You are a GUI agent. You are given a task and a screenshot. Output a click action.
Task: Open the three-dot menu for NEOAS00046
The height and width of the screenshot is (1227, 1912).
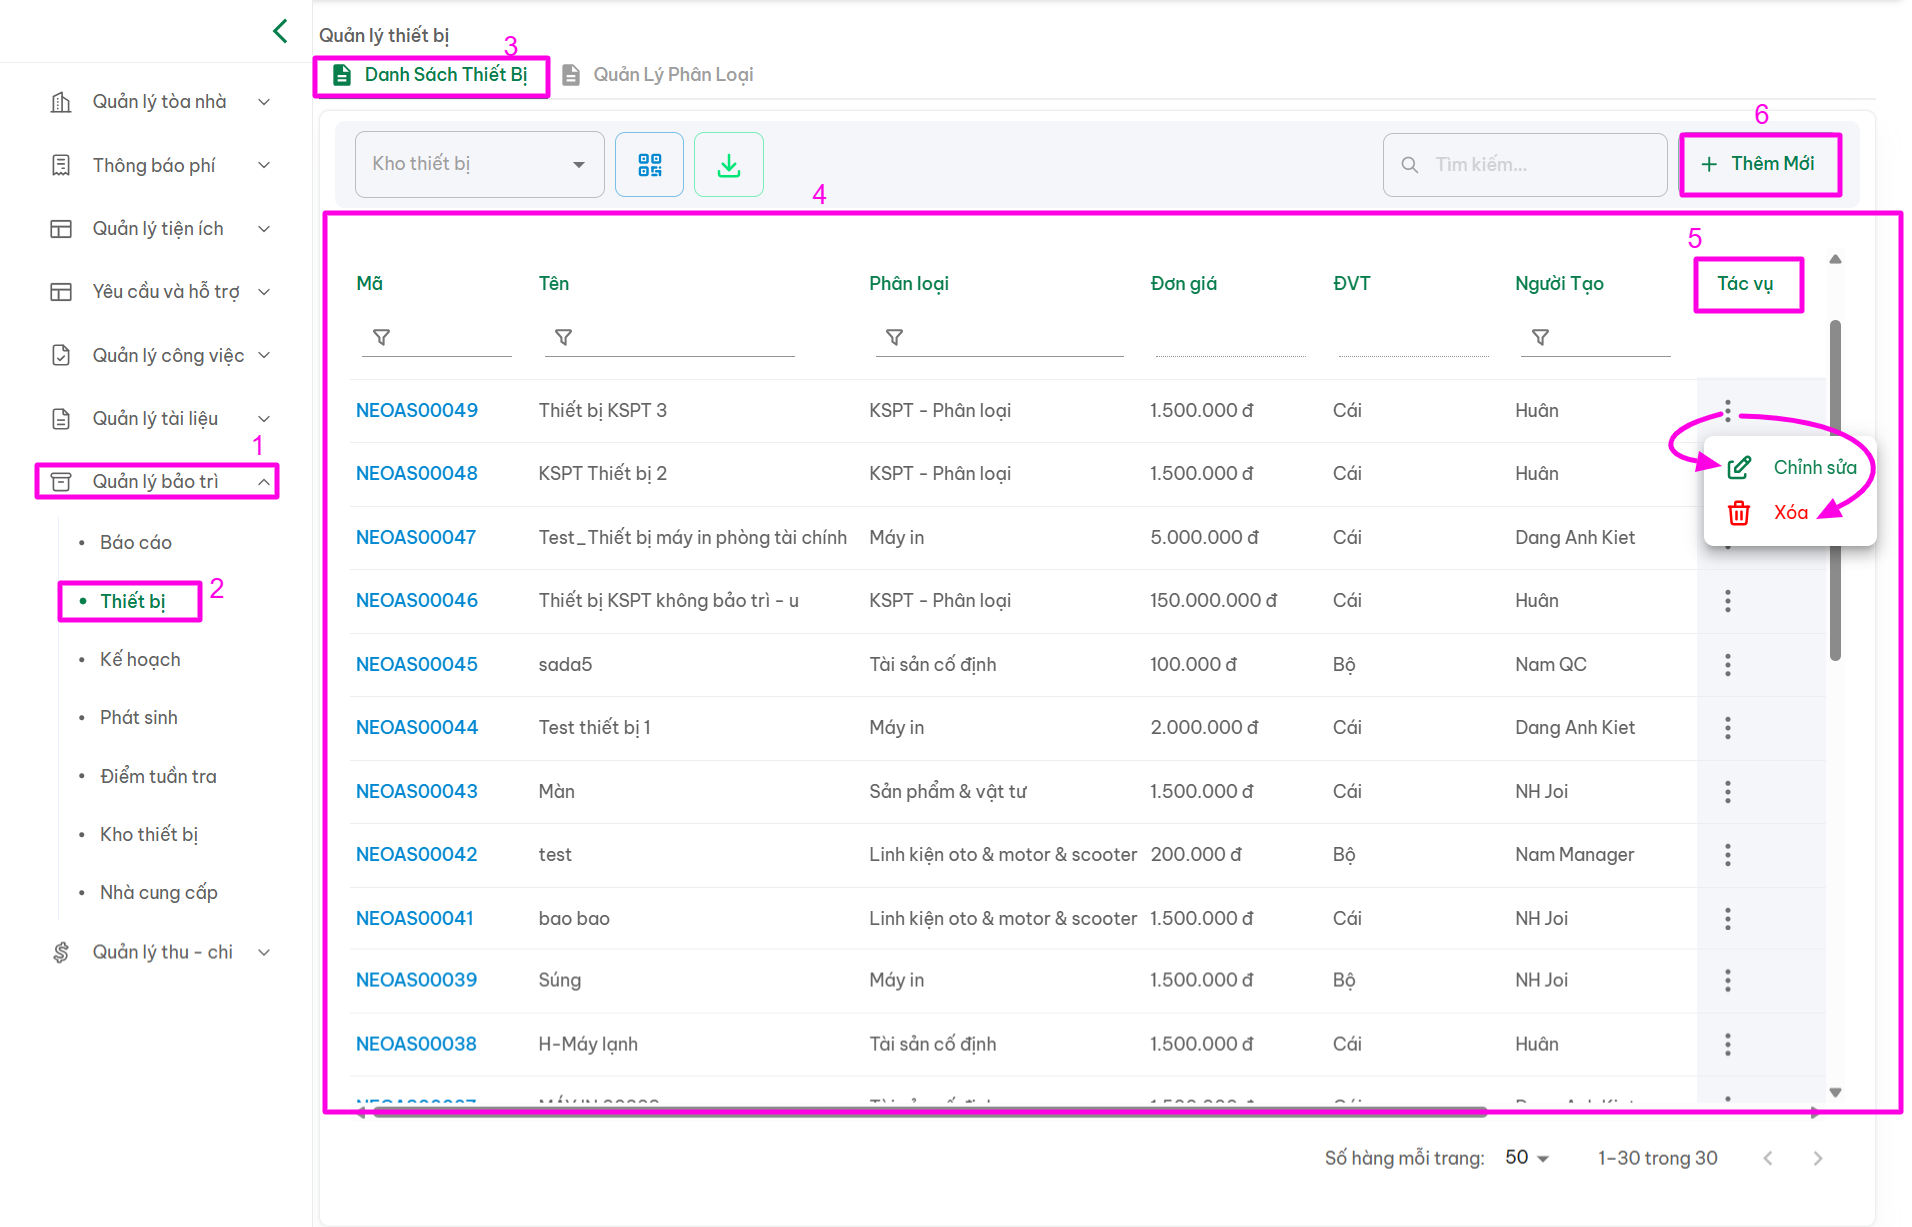[1727, 601]
